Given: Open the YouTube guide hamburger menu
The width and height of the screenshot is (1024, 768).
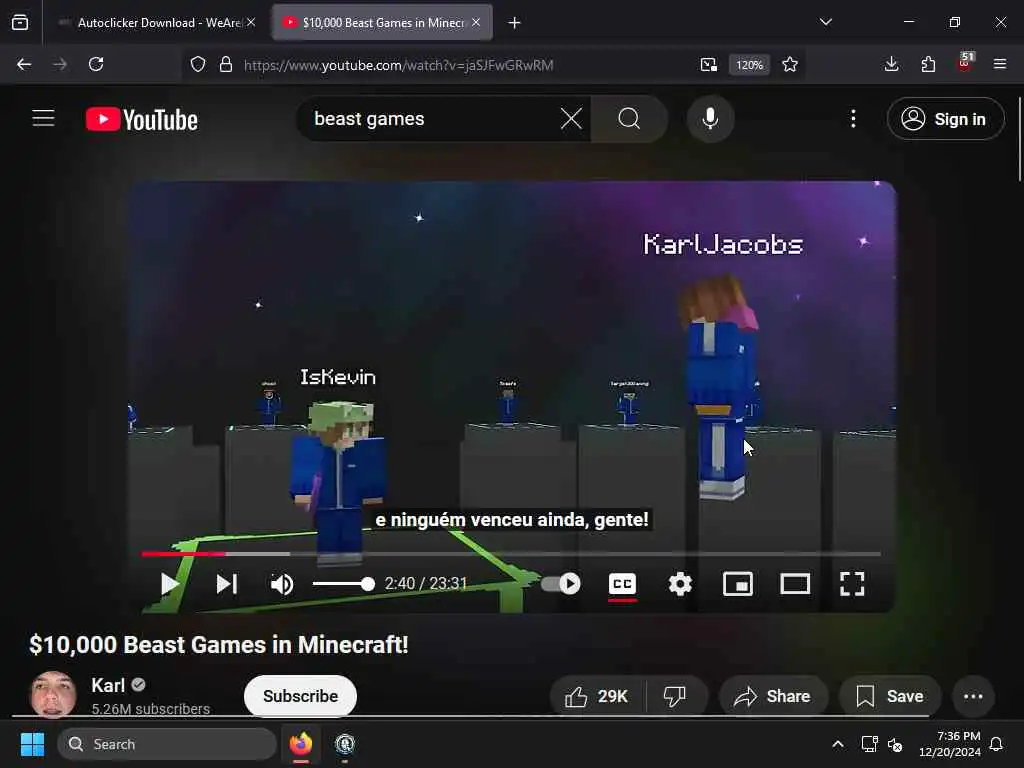Looking at the screenshot, I should (43, 118).
